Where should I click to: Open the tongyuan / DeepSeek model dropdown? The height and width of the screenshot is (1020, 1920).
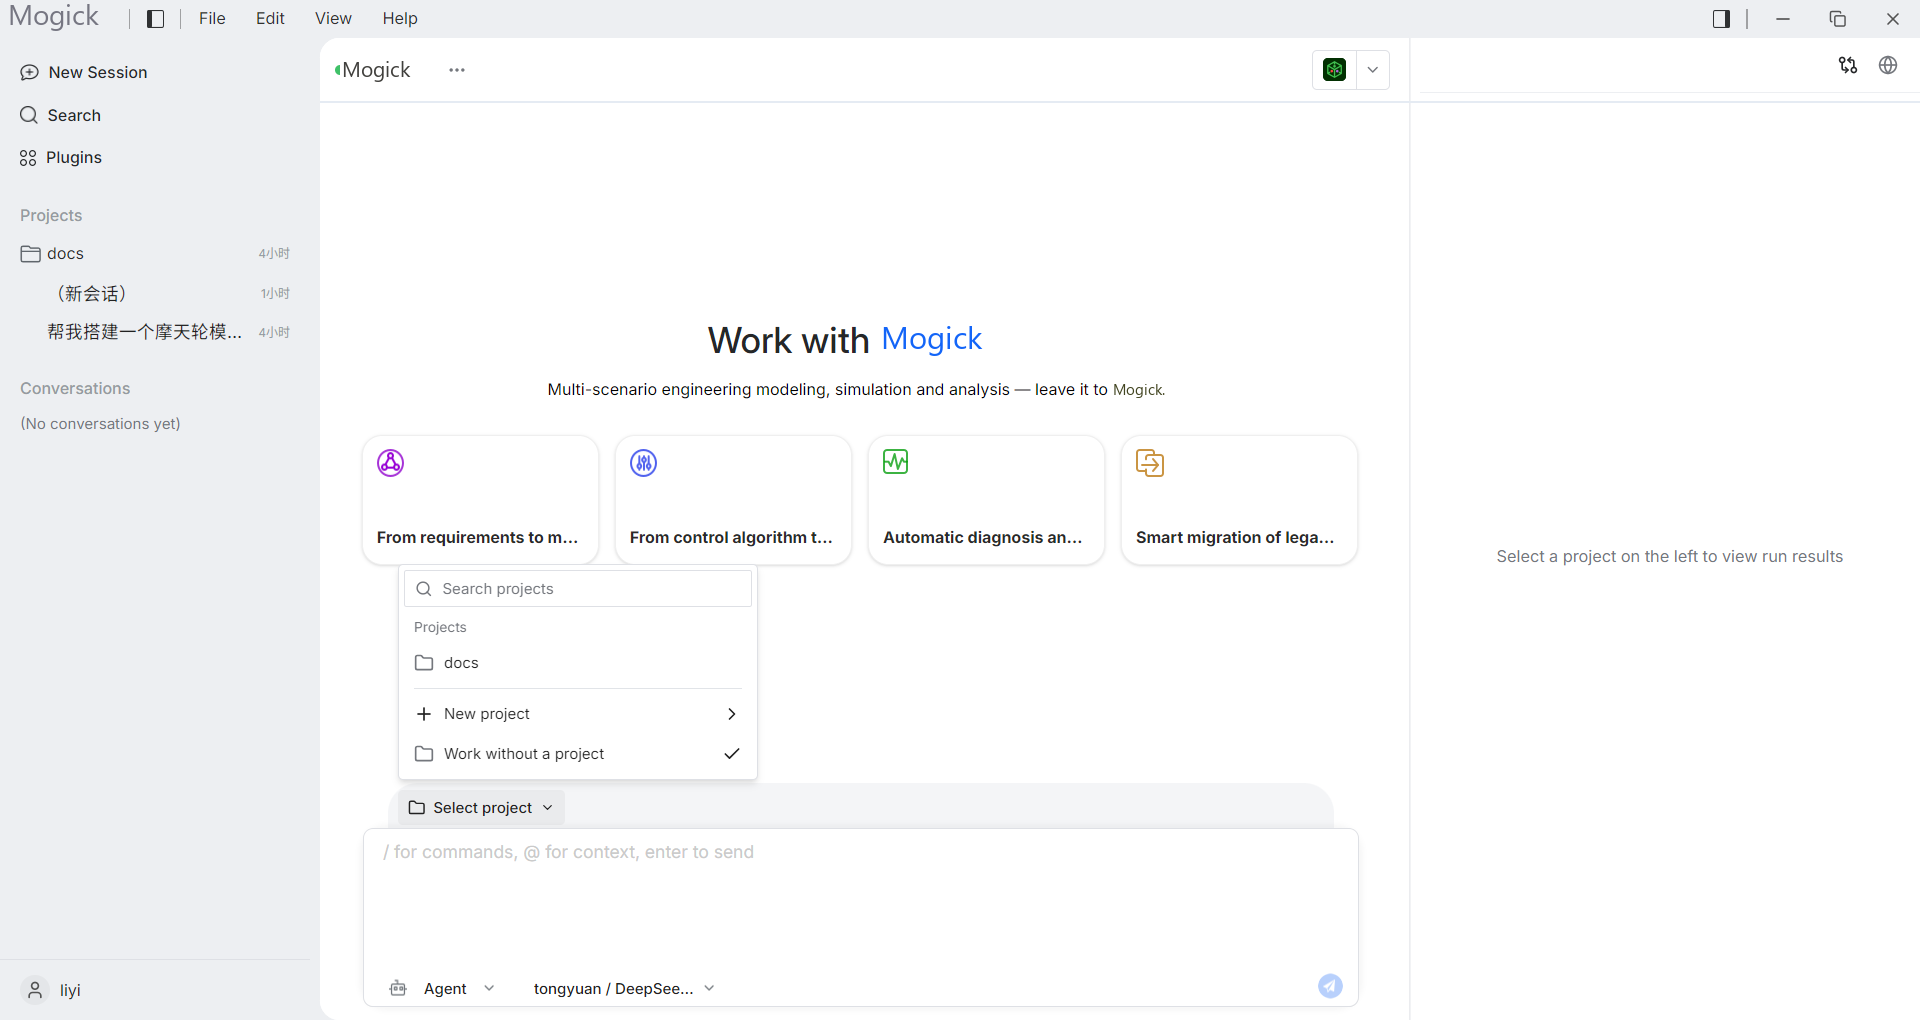coord(624,988)
